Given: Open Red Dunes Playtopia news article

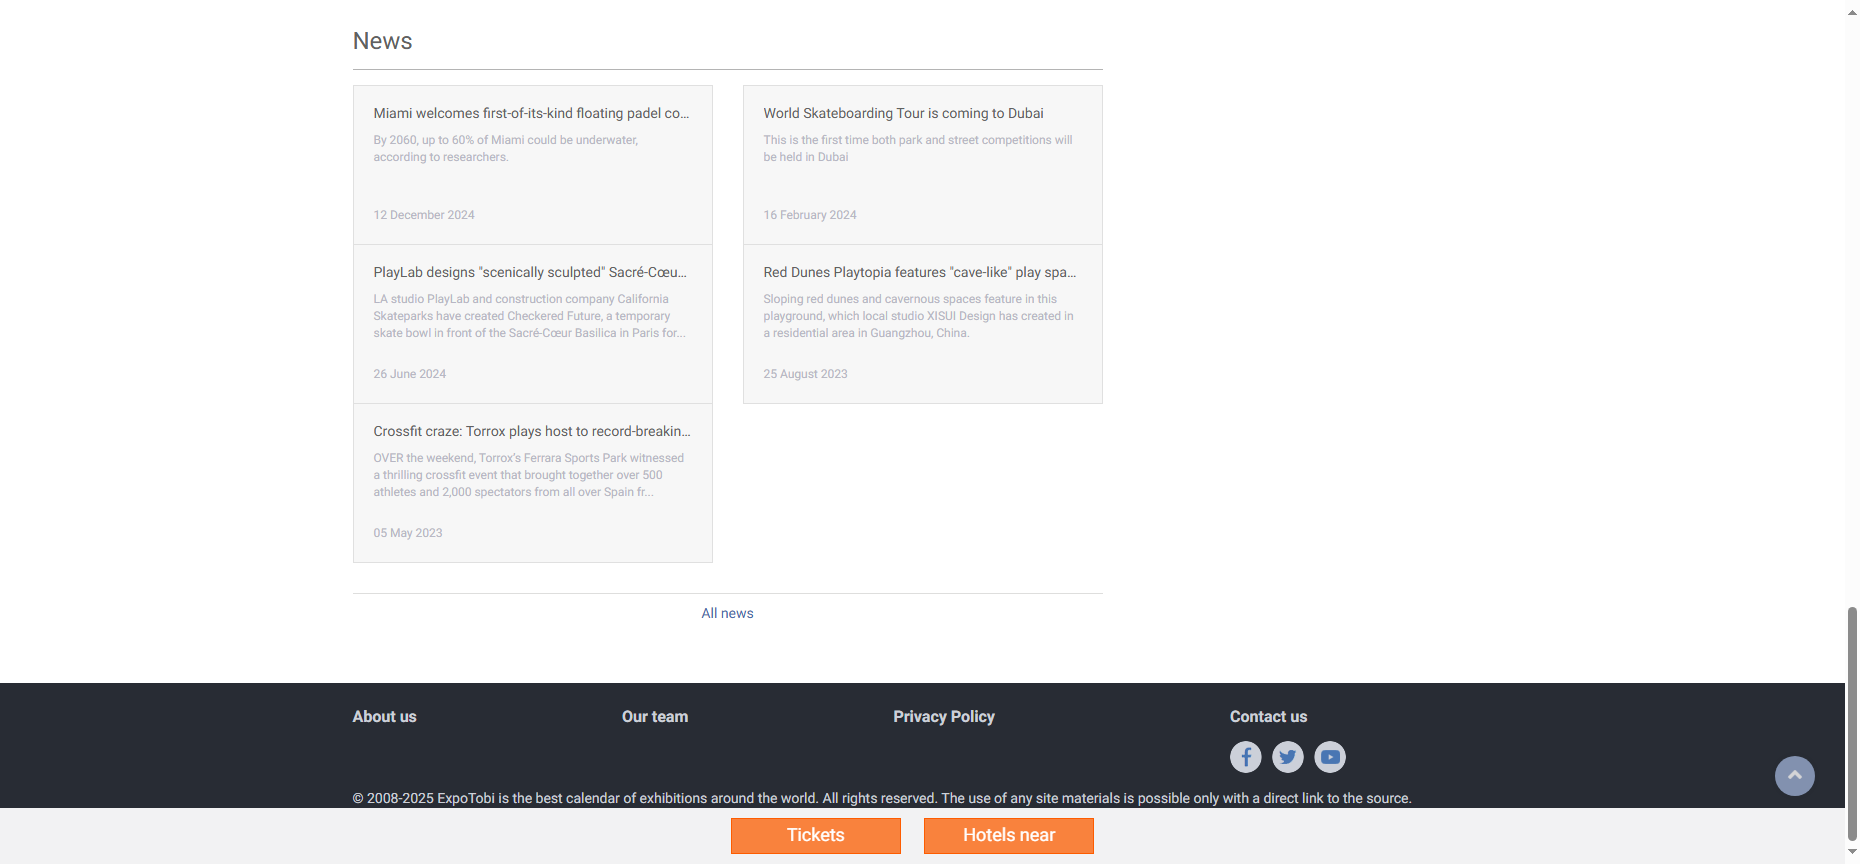Looking at the screenshot, I should pyautogui.click(x=919, y=272).
